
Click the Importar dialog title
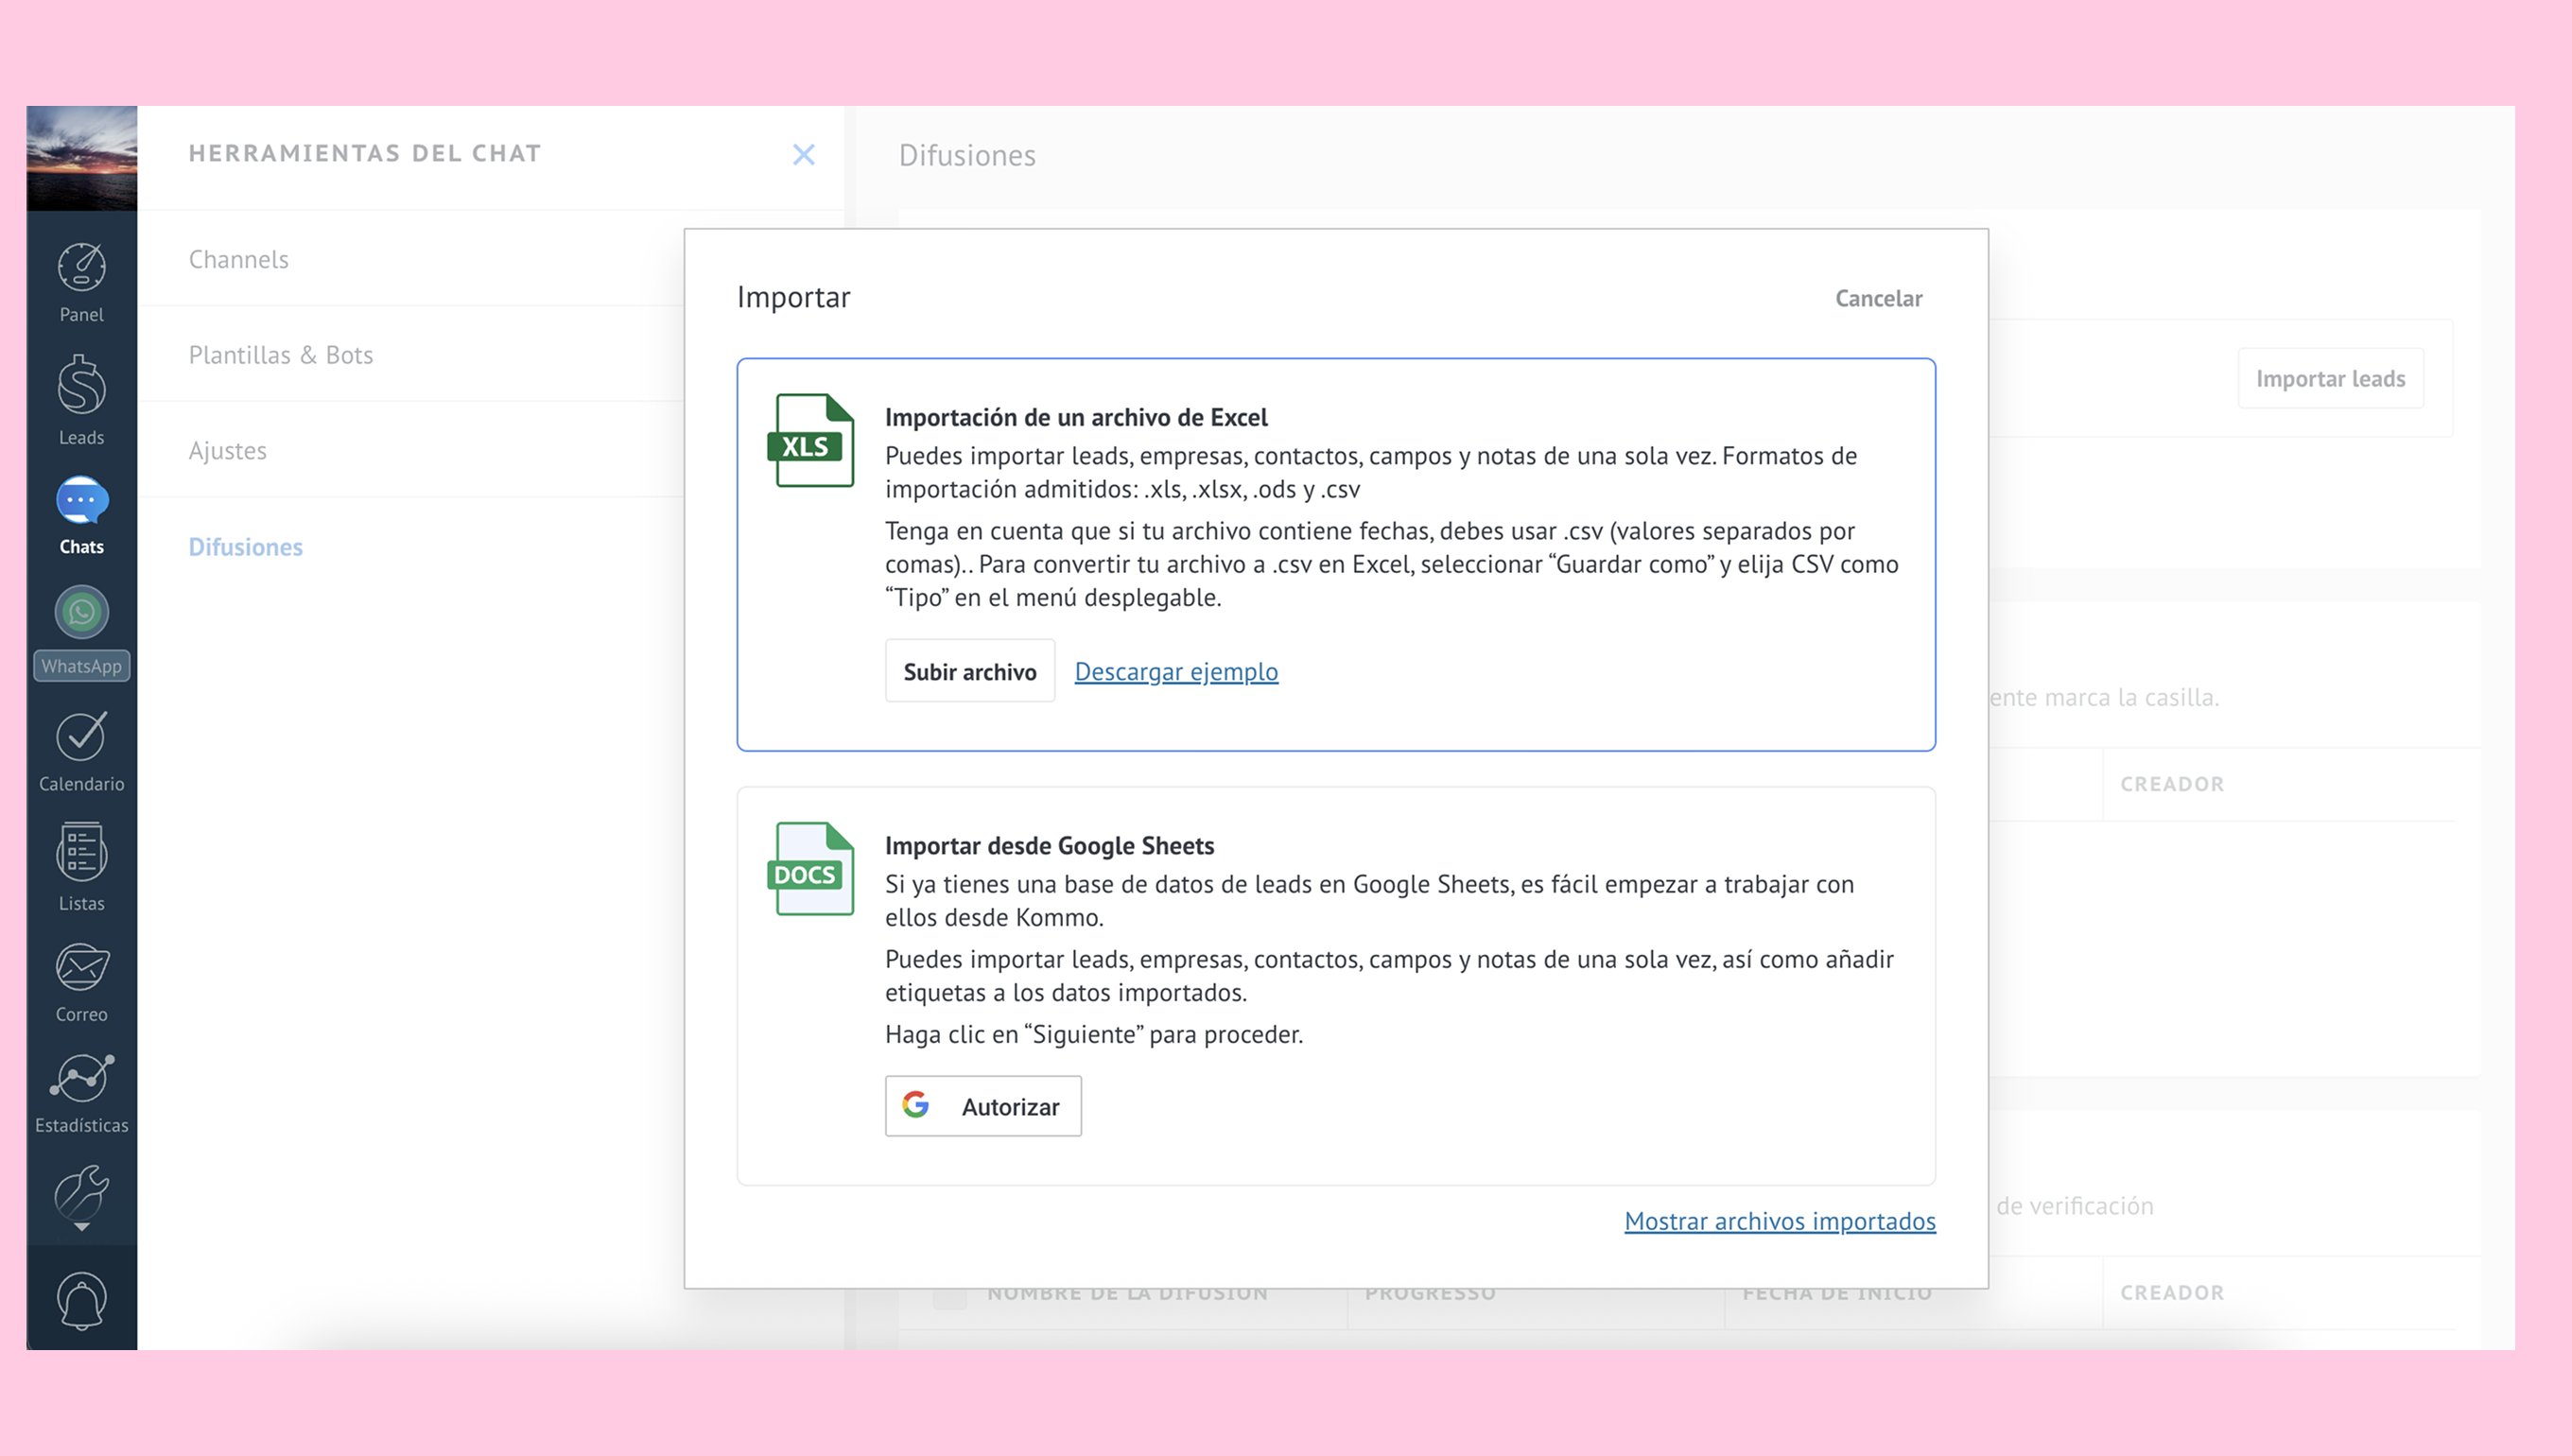pyautogui.click(x=794, y=297)
